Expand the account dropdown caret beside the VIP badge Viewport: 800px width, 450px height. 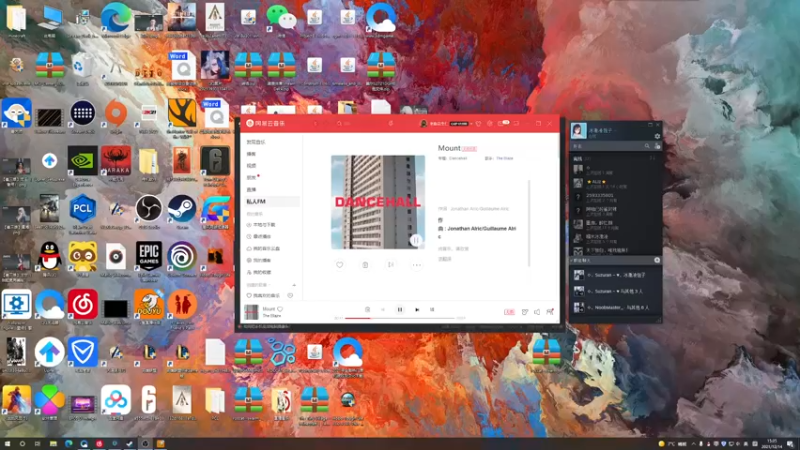471,124
